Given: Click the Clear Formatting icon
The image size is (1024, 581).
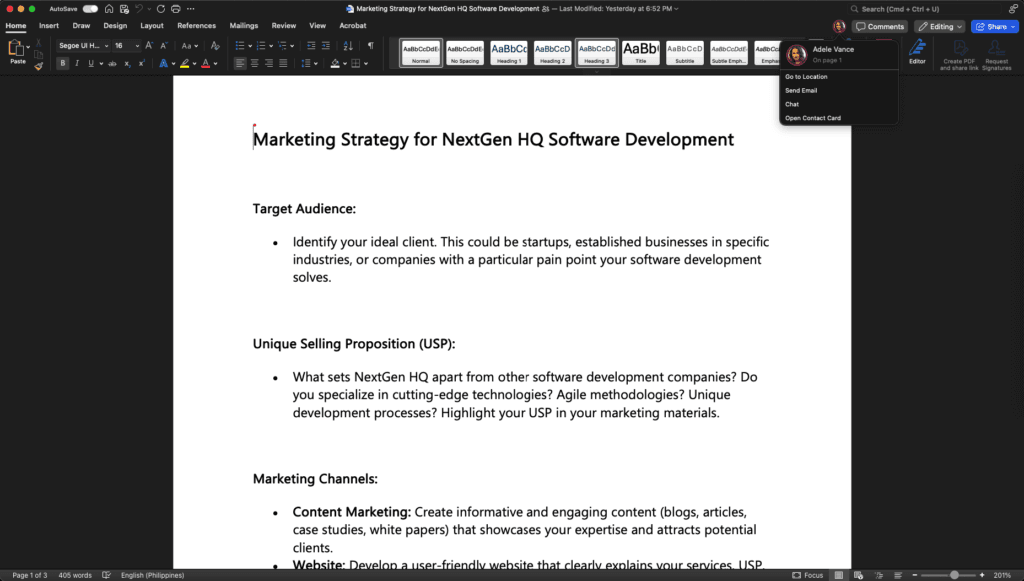Looking at the screenshot, I should tap(215, 46).
